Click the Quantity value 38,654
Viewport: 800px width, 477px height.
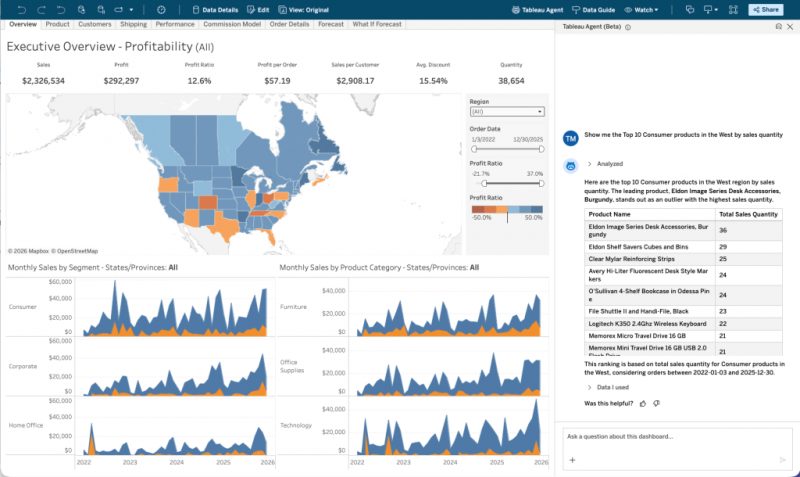pyautogui.click(x=511, y=81)
